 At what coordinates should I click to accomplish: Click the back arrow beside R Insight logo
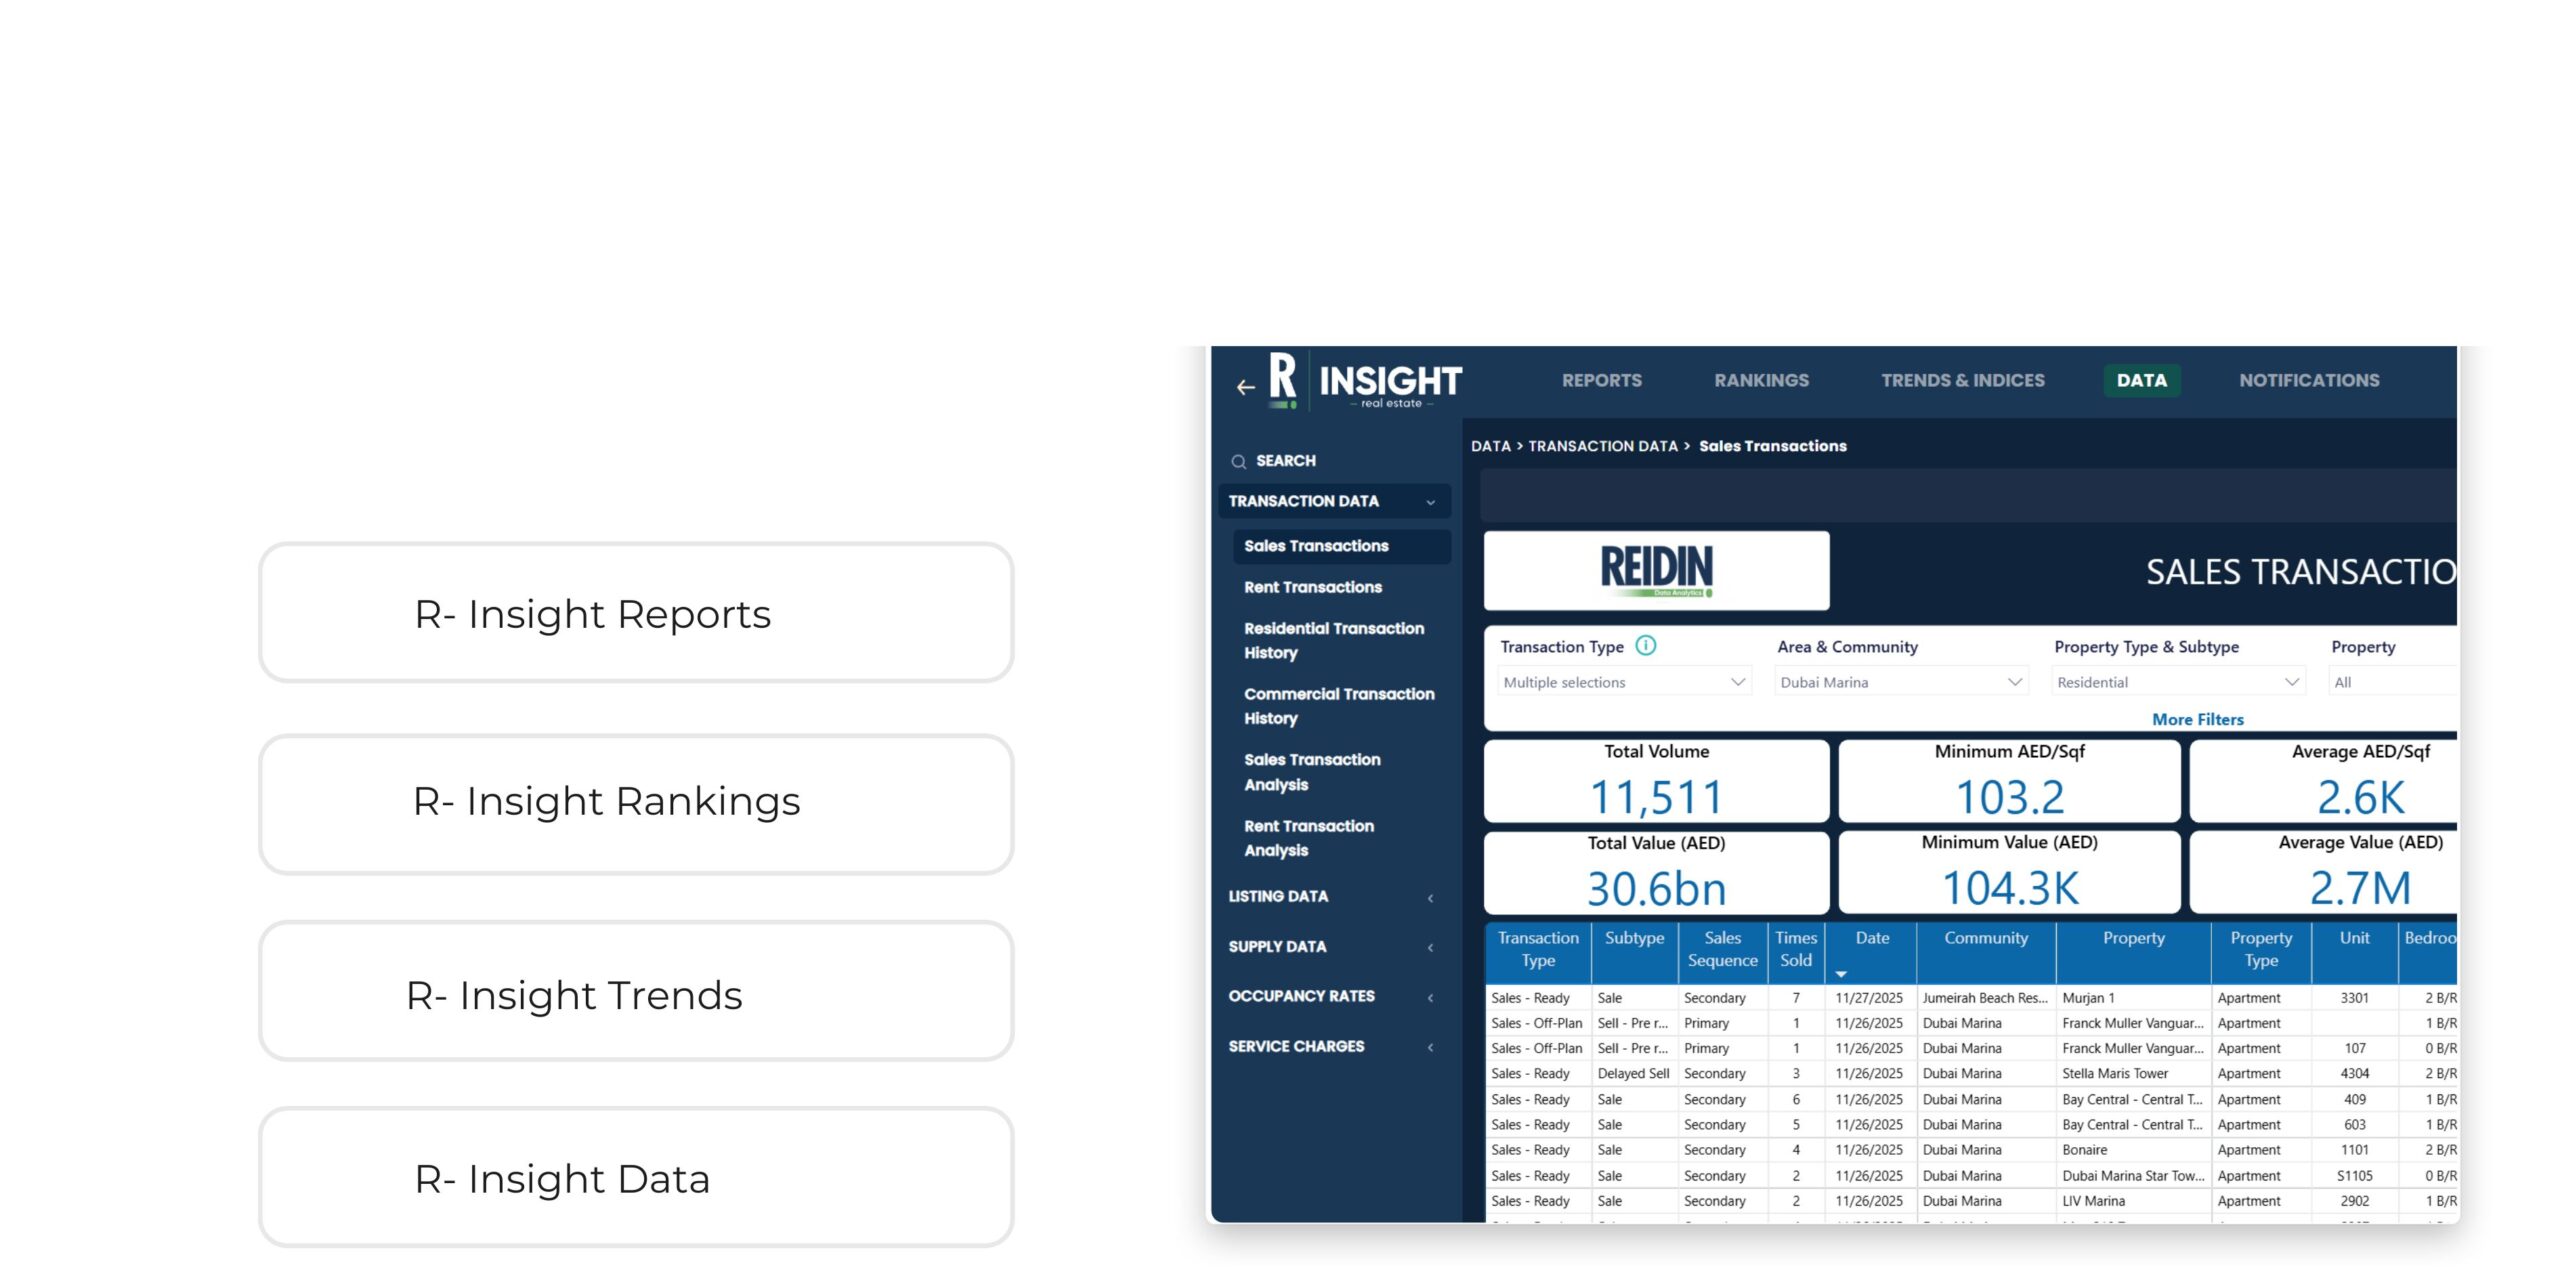pyautogui.click(x=1245, y=387)
